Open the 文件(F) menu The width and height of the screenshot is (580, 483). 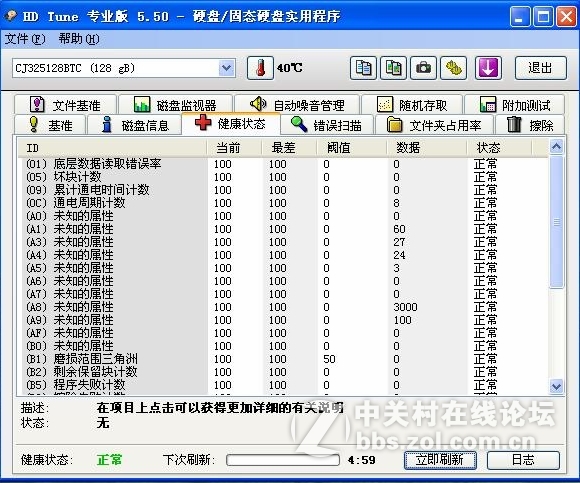pos(25,39)
